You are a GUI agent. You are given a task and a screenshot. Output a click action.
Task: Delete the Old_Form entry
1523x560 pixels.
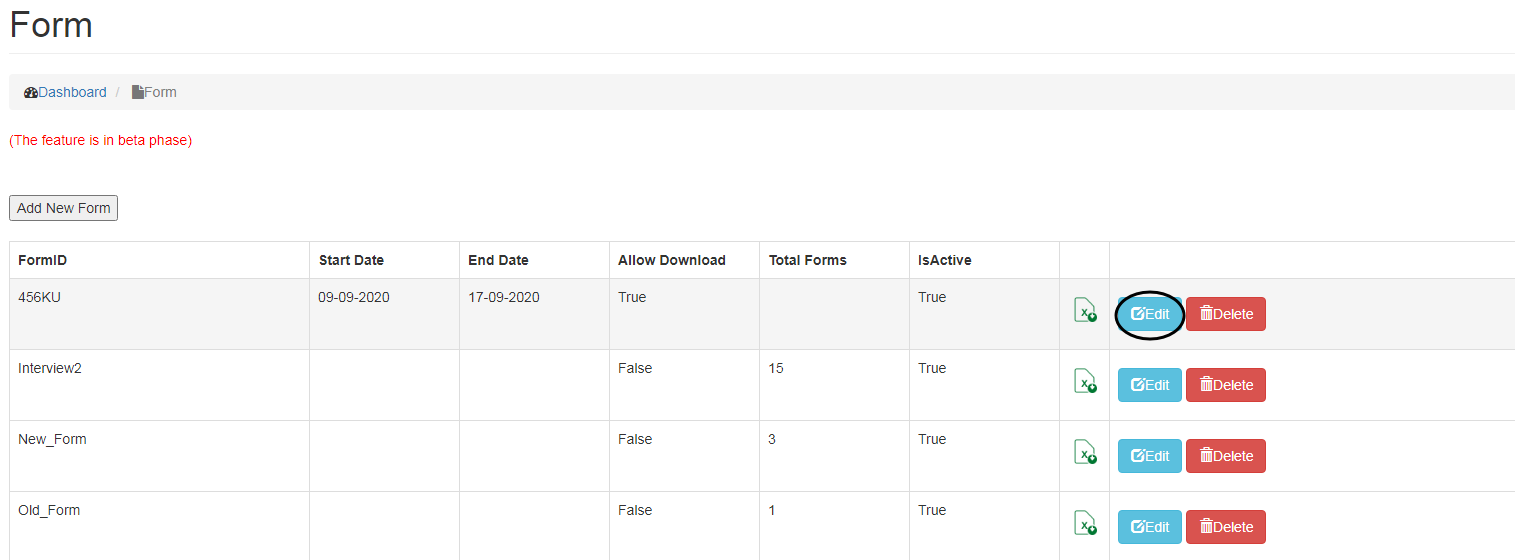[x=1225, y=527]
